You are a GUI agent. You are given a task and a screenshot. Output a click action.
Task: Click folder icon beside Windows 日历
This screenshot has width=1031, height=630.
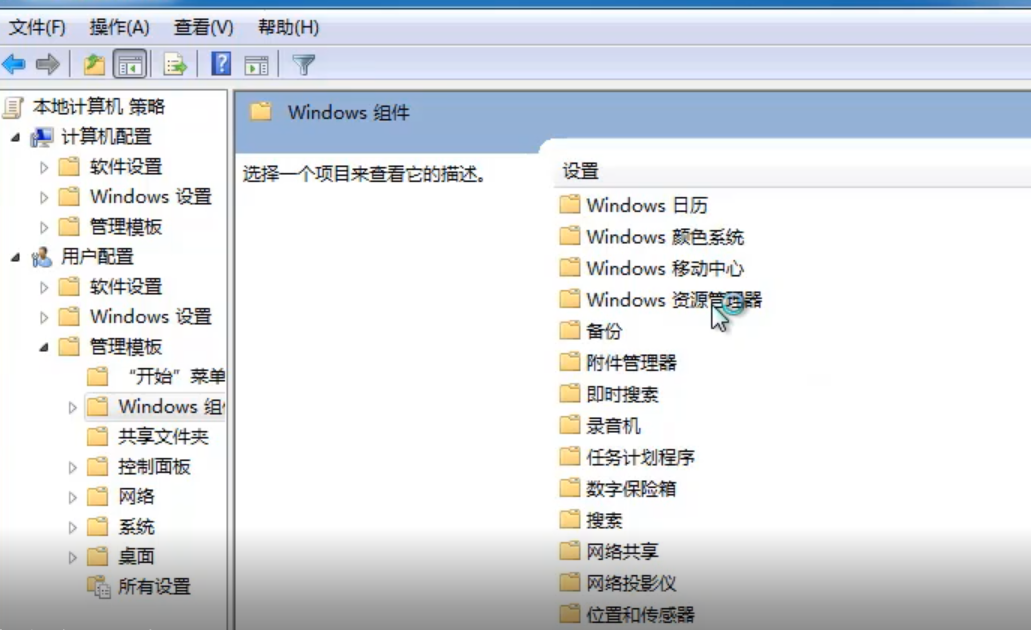point(569,205)
